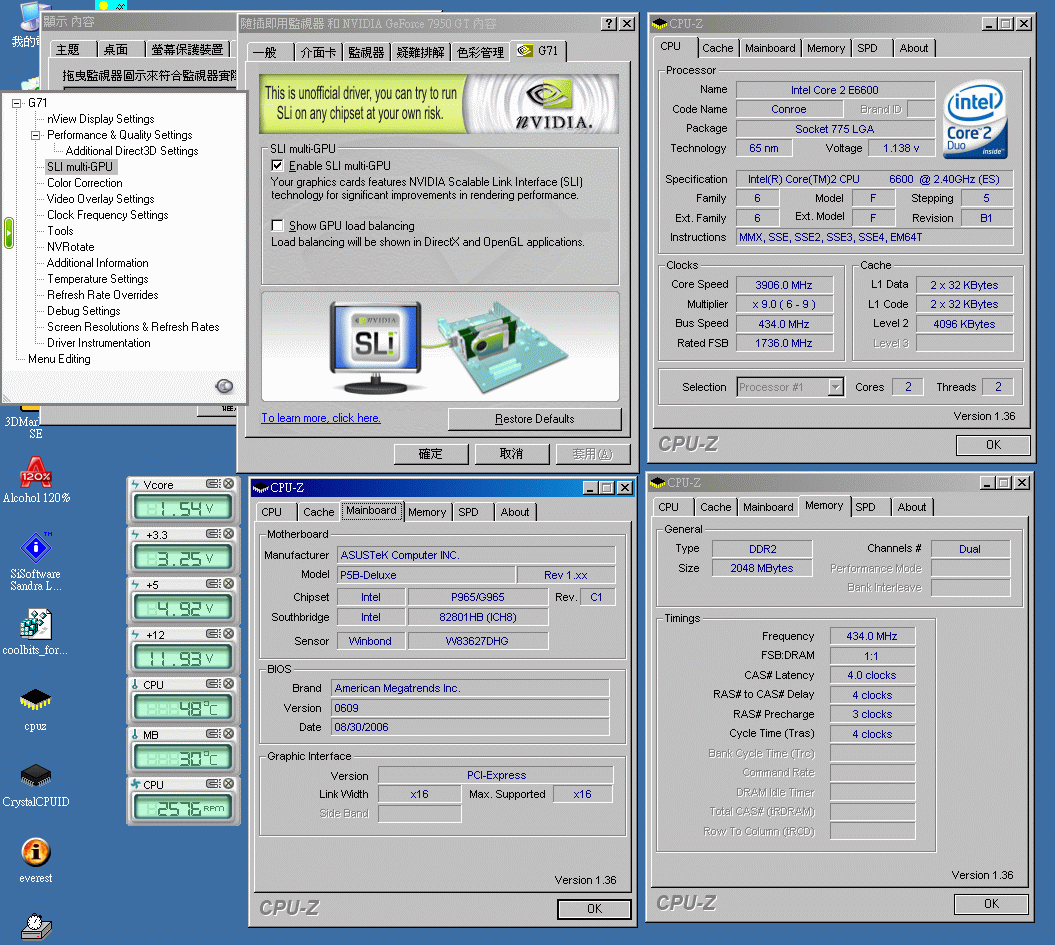Viewport: 1055px width, 945px height.
Task: Click the 確定 button in NVIDIA dialog
Action: point(431,454)
